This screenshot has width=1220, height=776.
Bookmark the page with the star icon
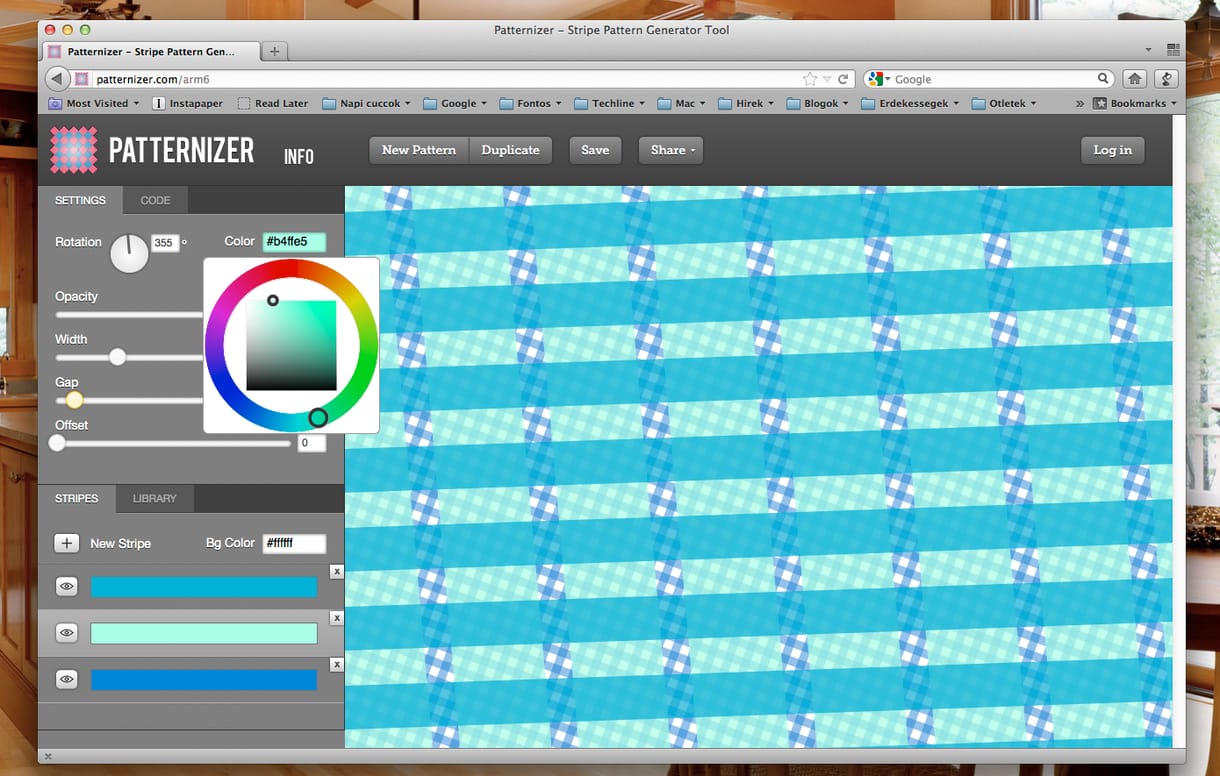point(810,79)
